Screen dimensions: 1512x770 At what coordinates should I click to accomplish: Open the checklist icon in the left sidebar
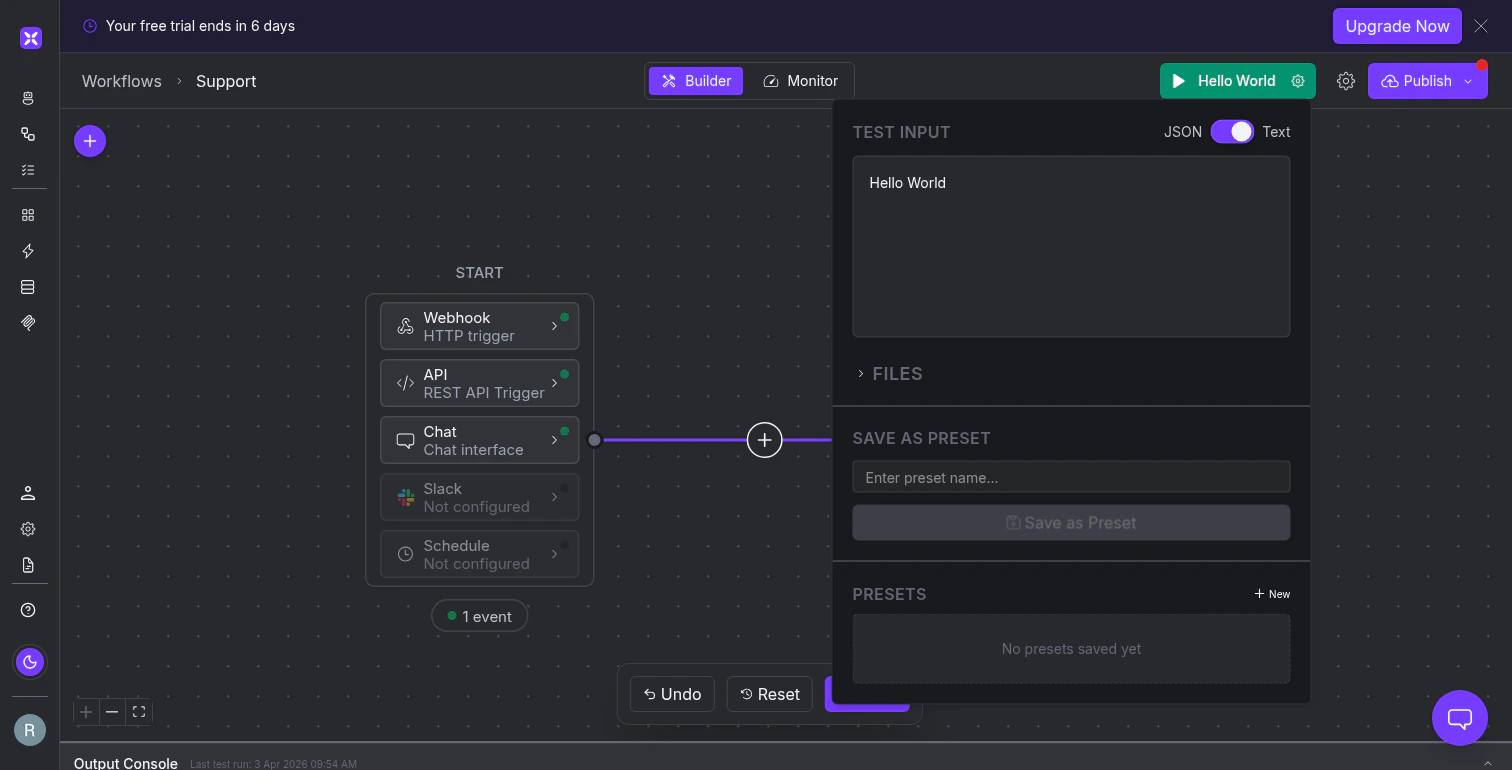[x=28, y=170]
